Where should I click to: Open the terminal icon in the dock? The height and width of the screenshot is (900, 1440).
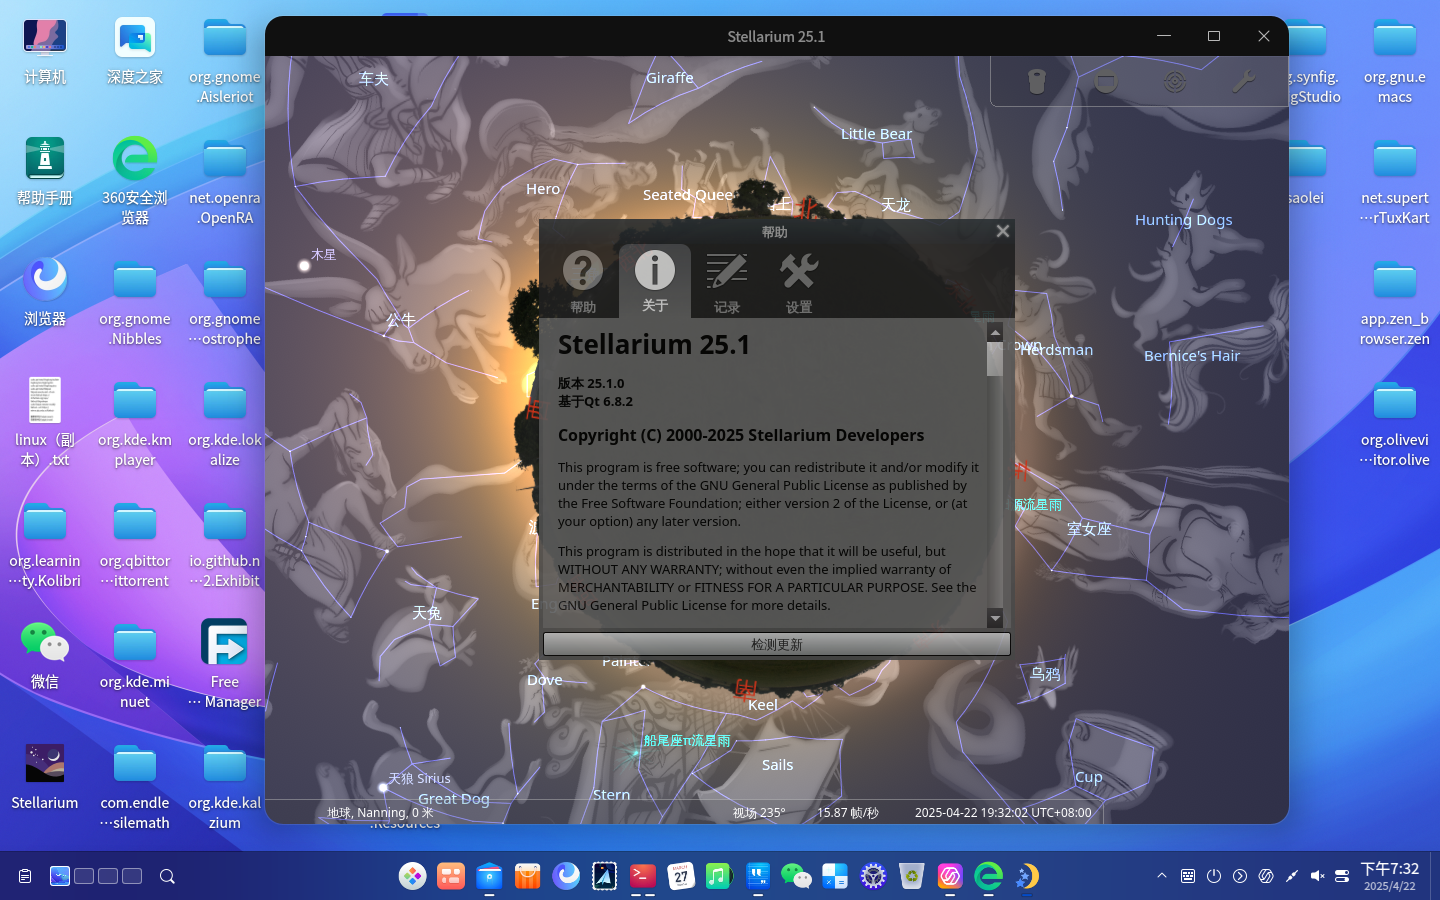pyautogui.click(x=643, y=876)
